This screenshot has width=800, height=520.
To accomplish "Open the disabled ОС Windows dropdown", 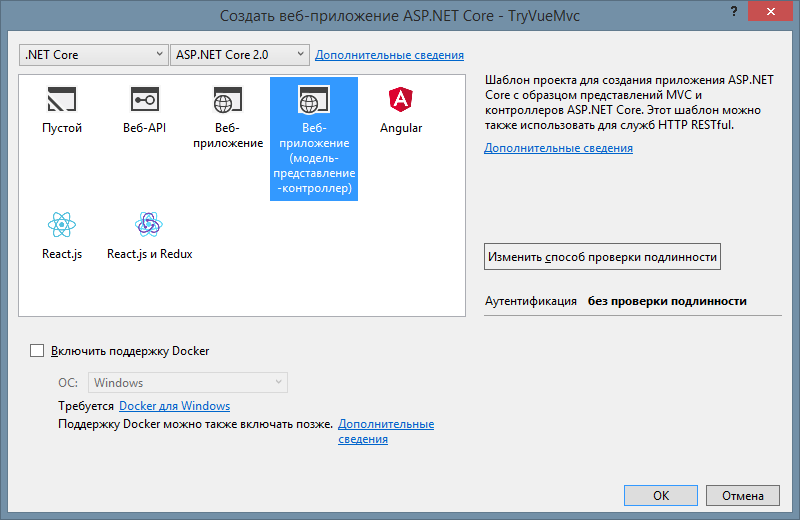I will point(188,383).
